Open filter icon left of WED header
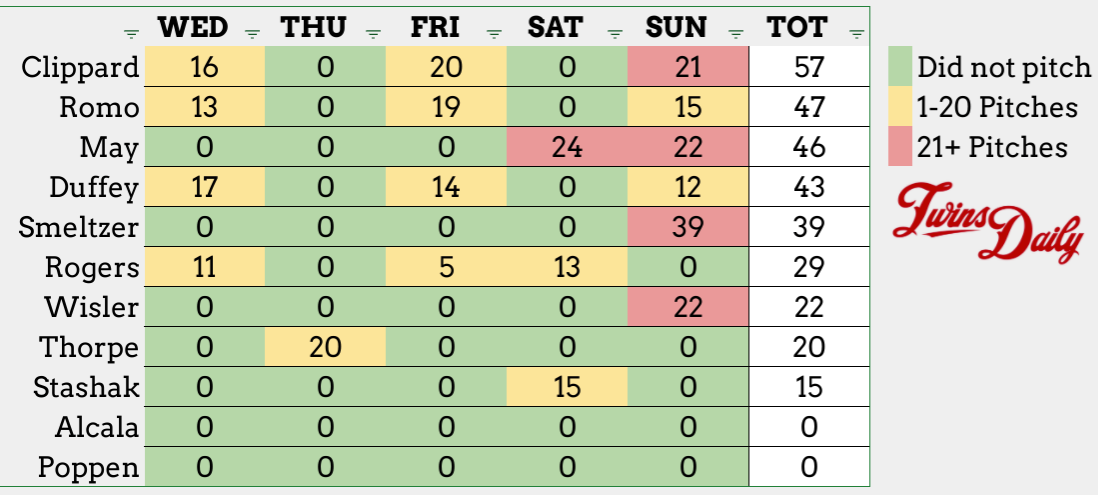This screenshot has height=495, width=1098. [132, 34]
